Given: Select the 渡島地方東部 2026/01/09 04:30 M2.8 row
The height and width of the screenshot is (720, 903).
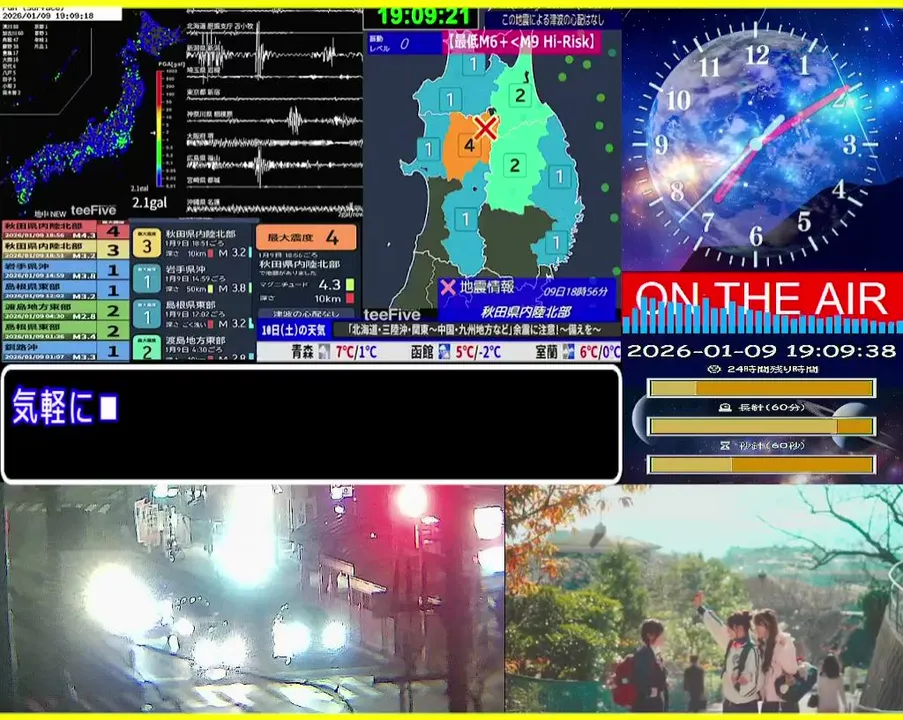Looking at the screenshot, I should (x=65, y=310).
